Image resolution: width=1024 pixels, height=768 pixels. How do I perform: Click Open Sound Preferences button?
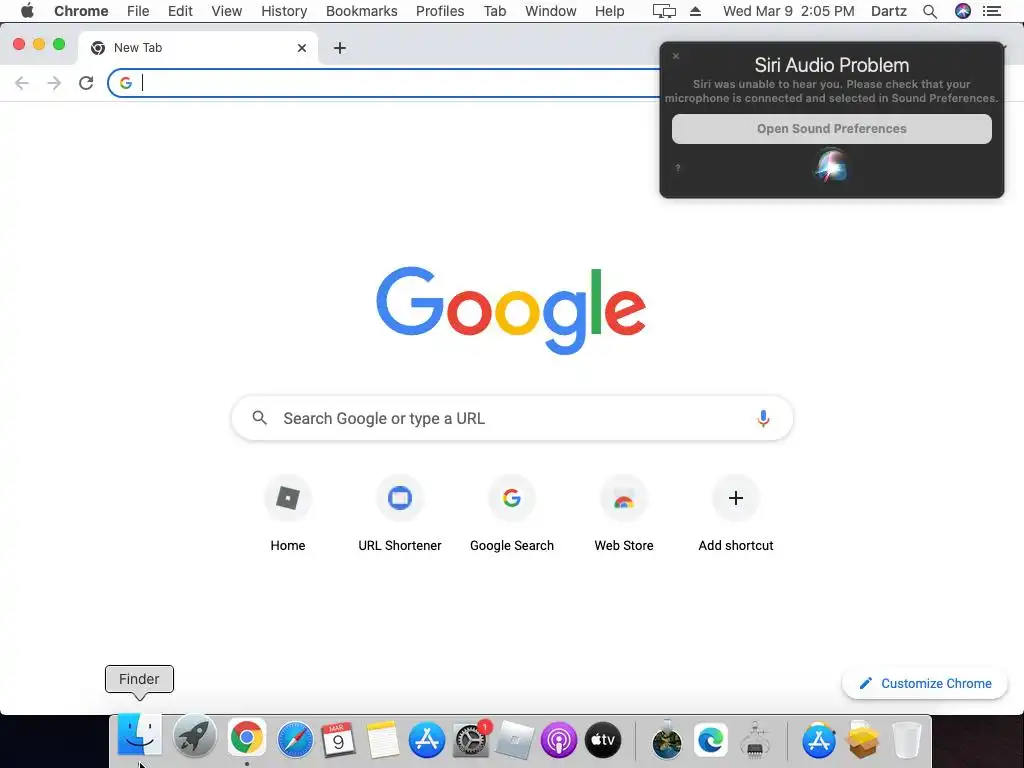point(831,129)
